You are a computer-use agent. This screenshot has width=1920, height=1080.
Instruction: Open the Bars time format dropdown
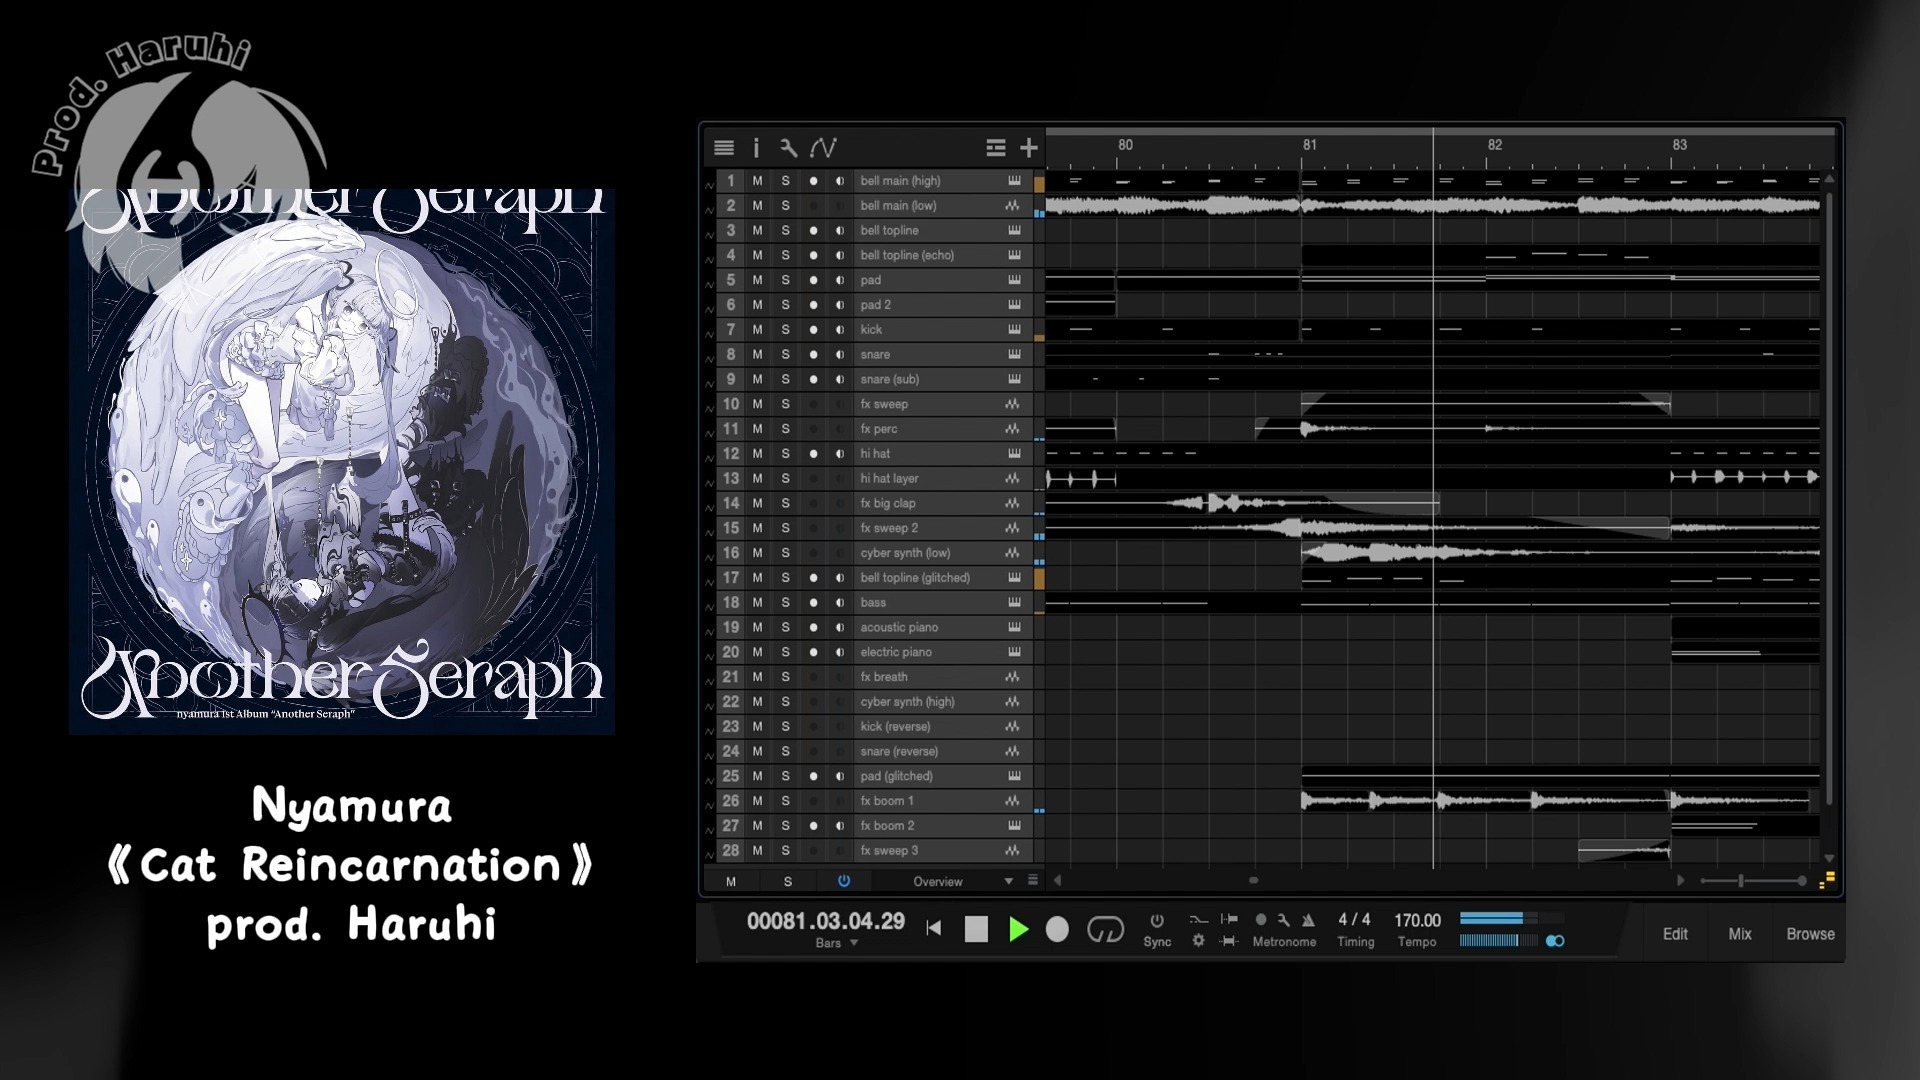[x=837, y=943]
